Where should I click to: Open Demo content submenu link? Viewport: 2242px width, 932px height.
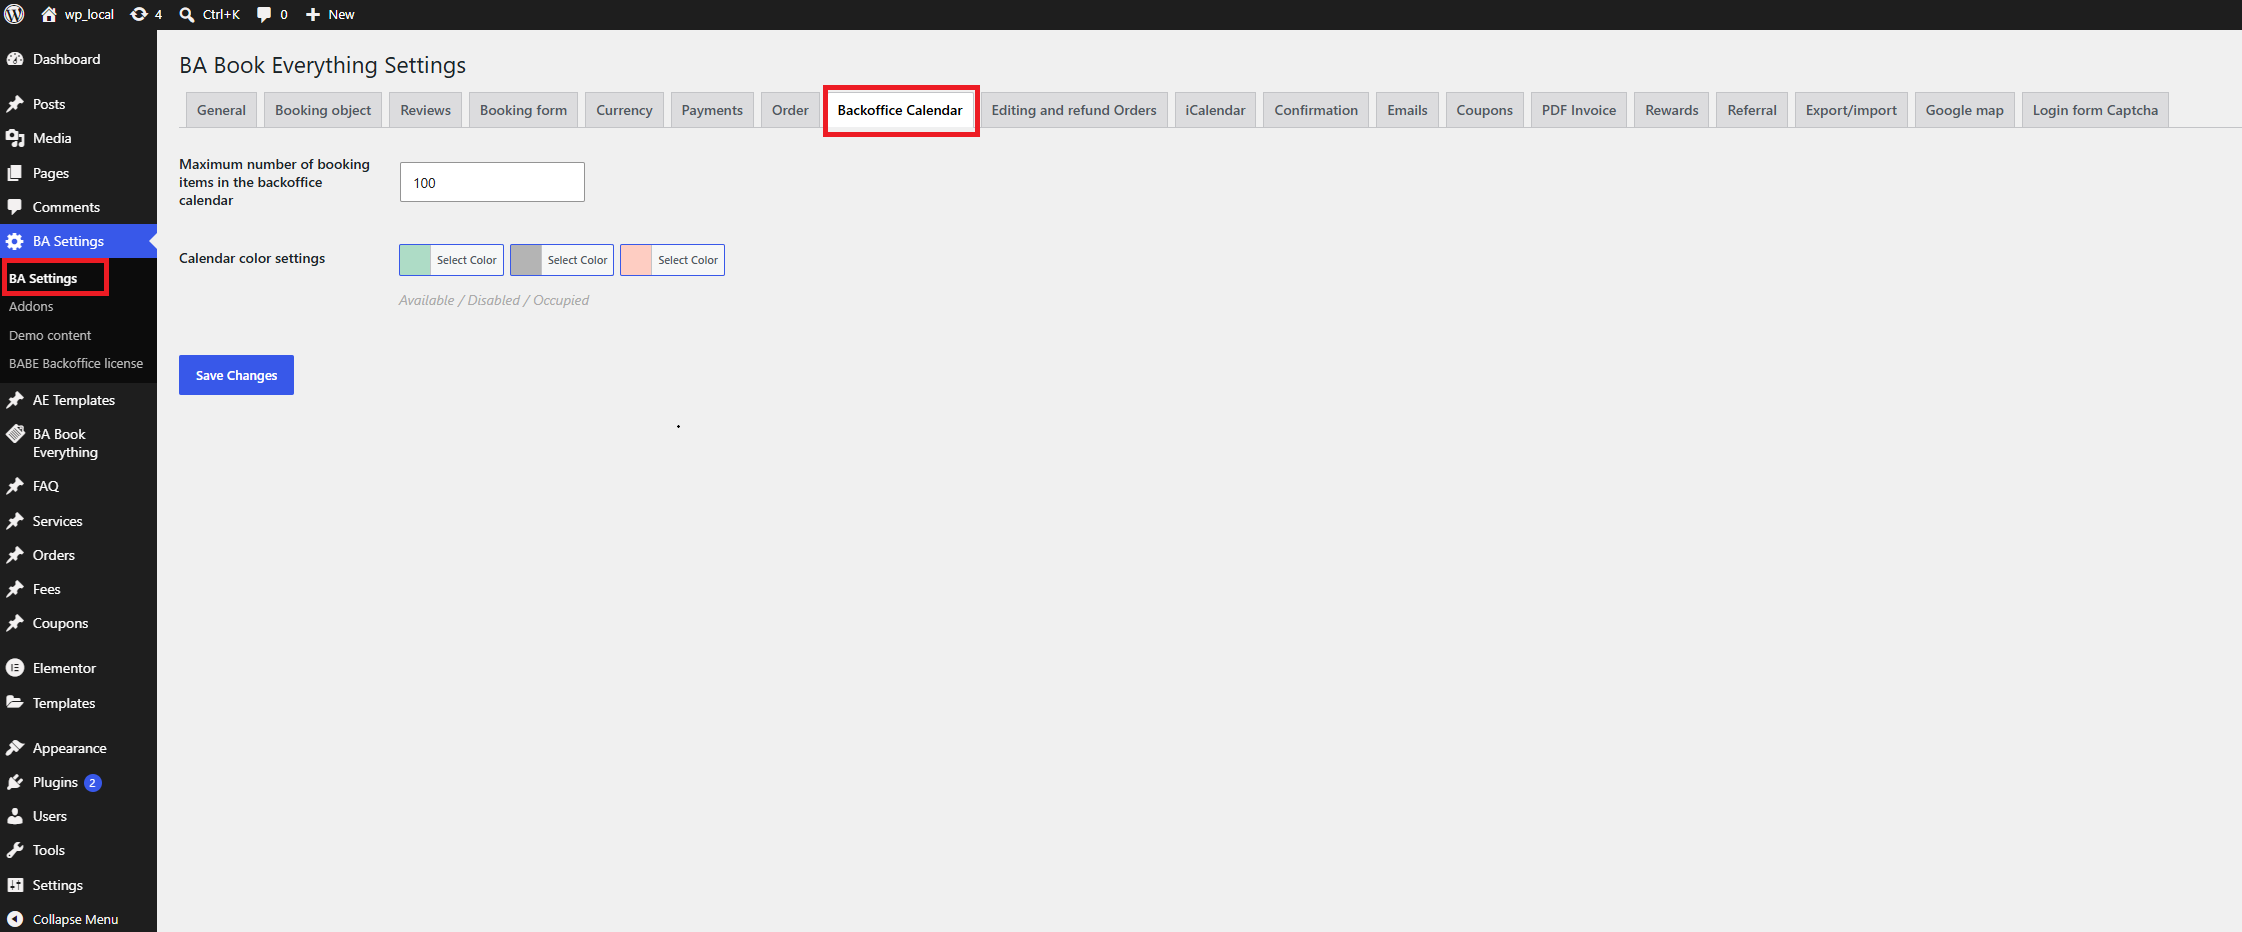50,335
